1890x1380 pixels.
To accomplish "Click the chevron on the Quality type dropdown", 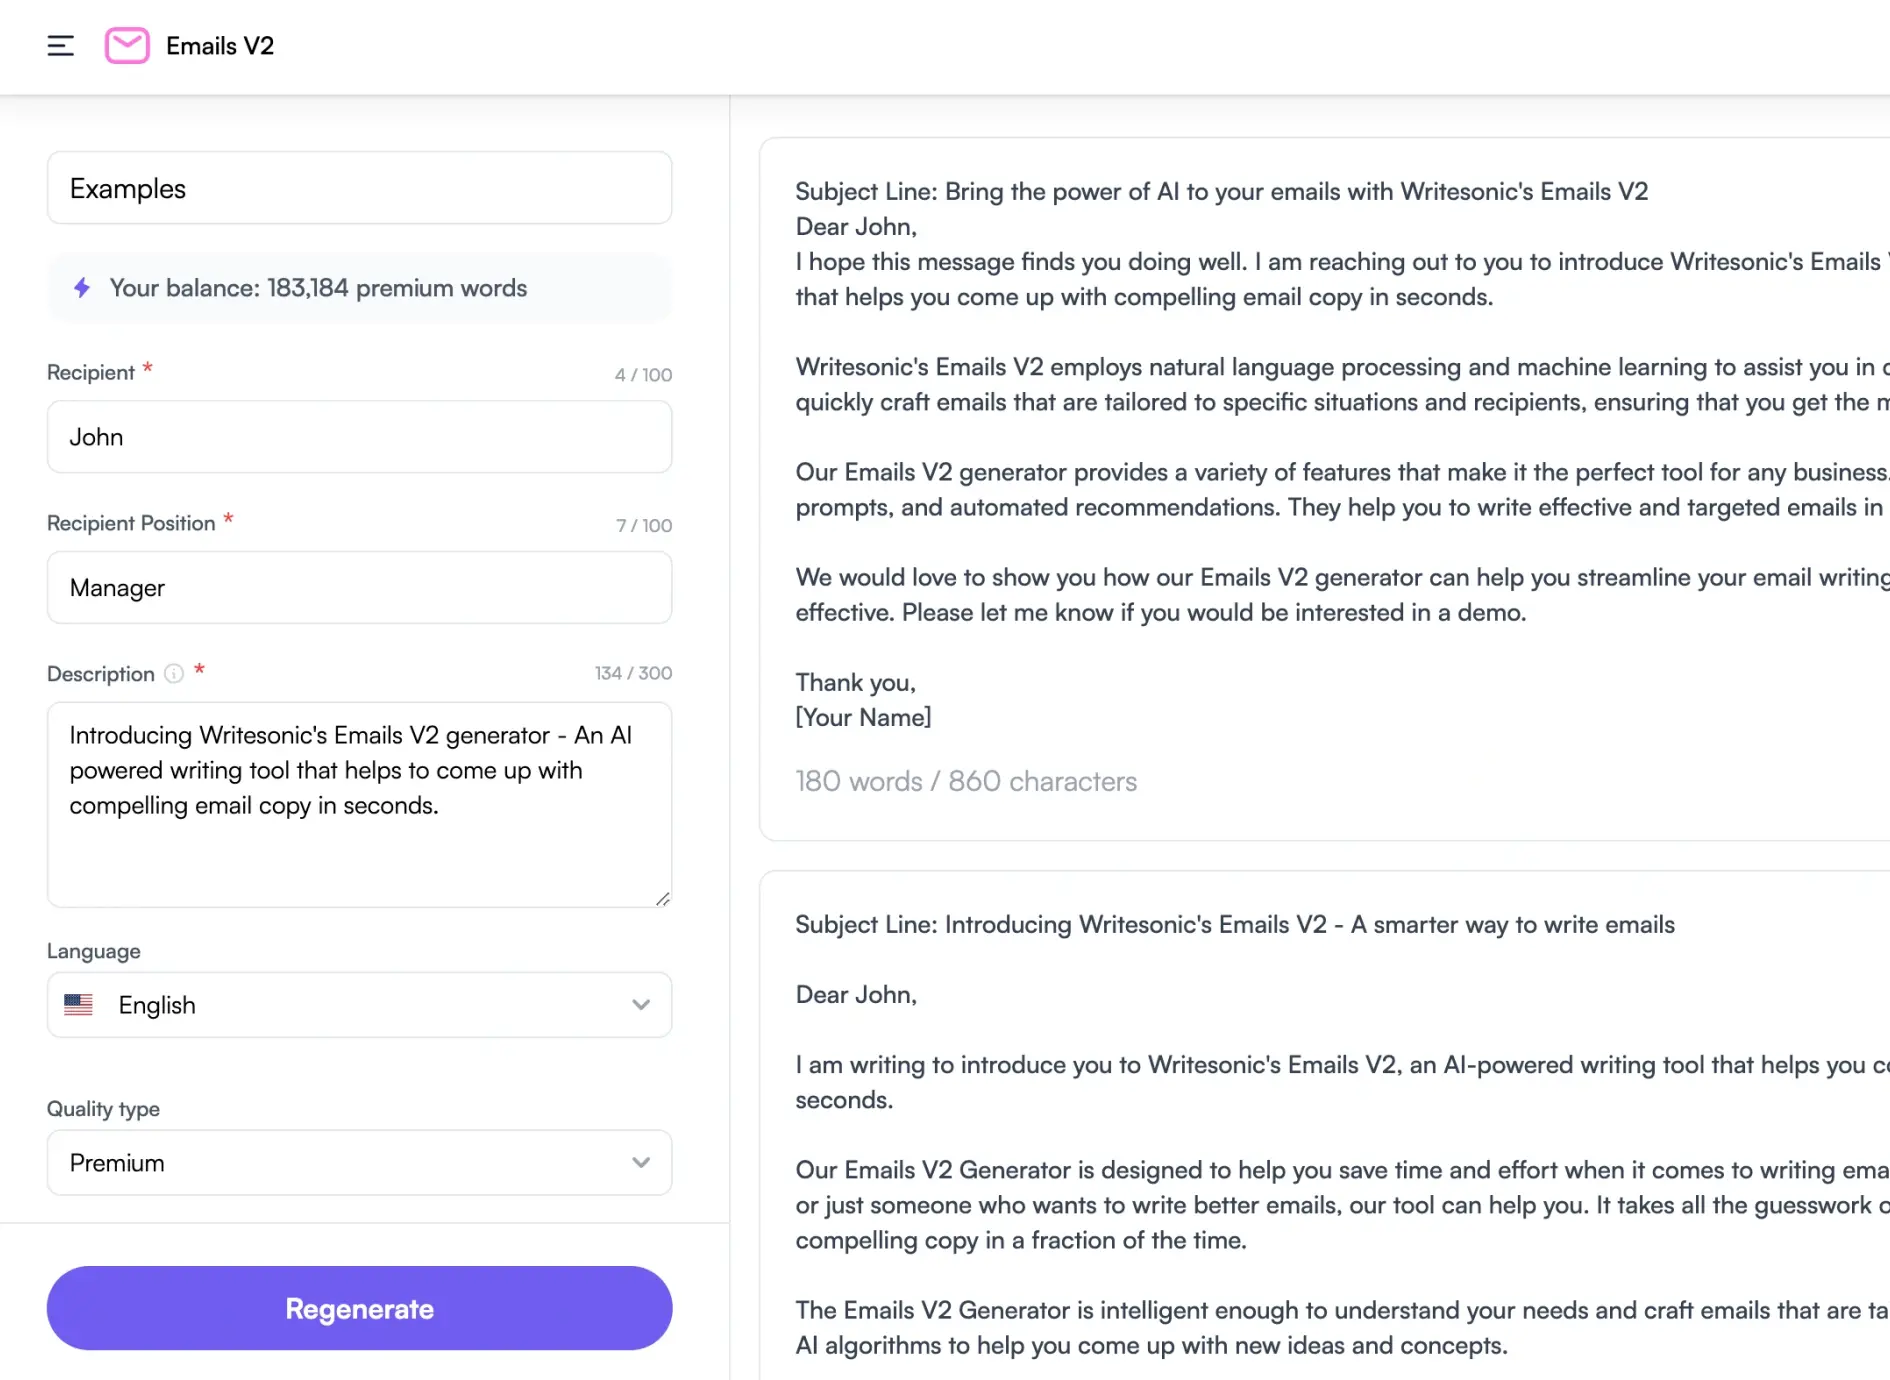I will [641, 1162].
